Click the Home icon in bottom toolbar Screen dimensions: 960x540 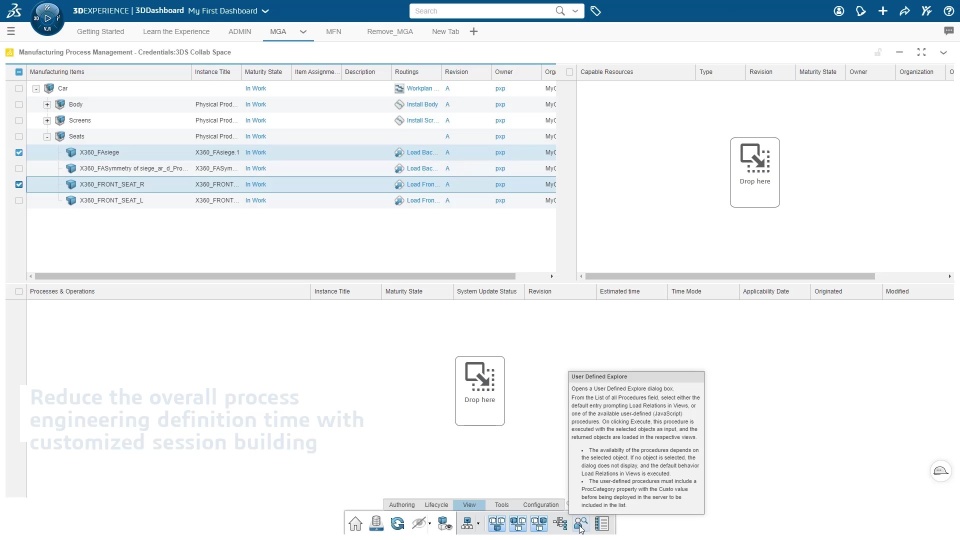coord(355,523)
